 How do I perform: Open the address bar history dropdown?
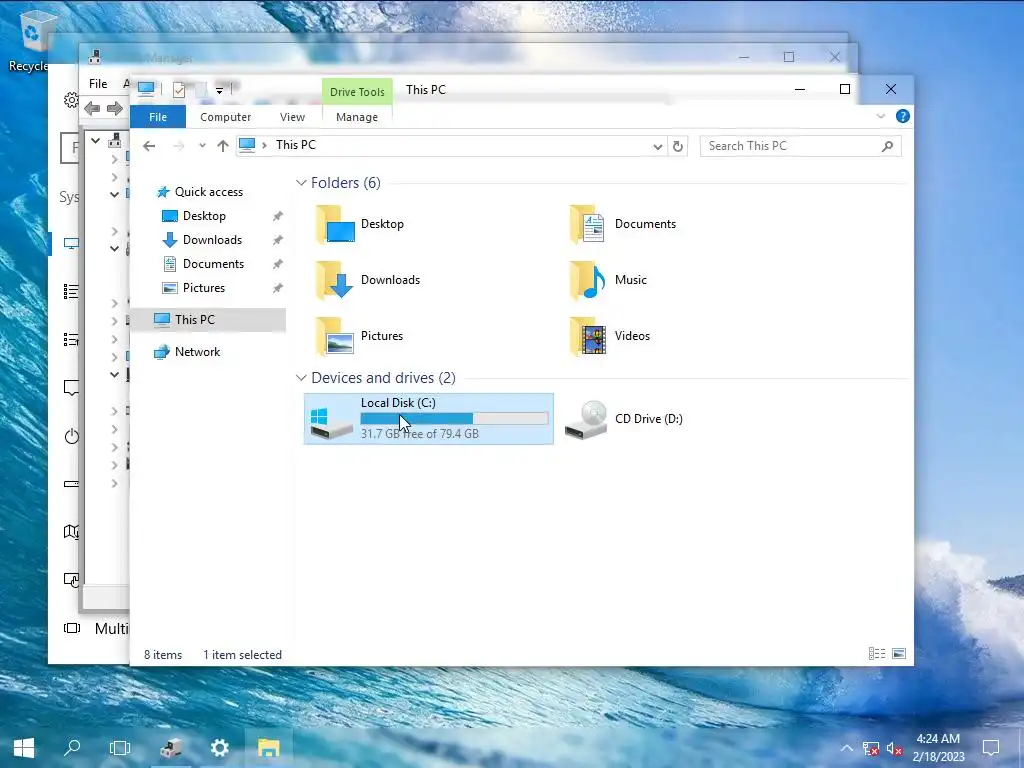pos(658,147)
